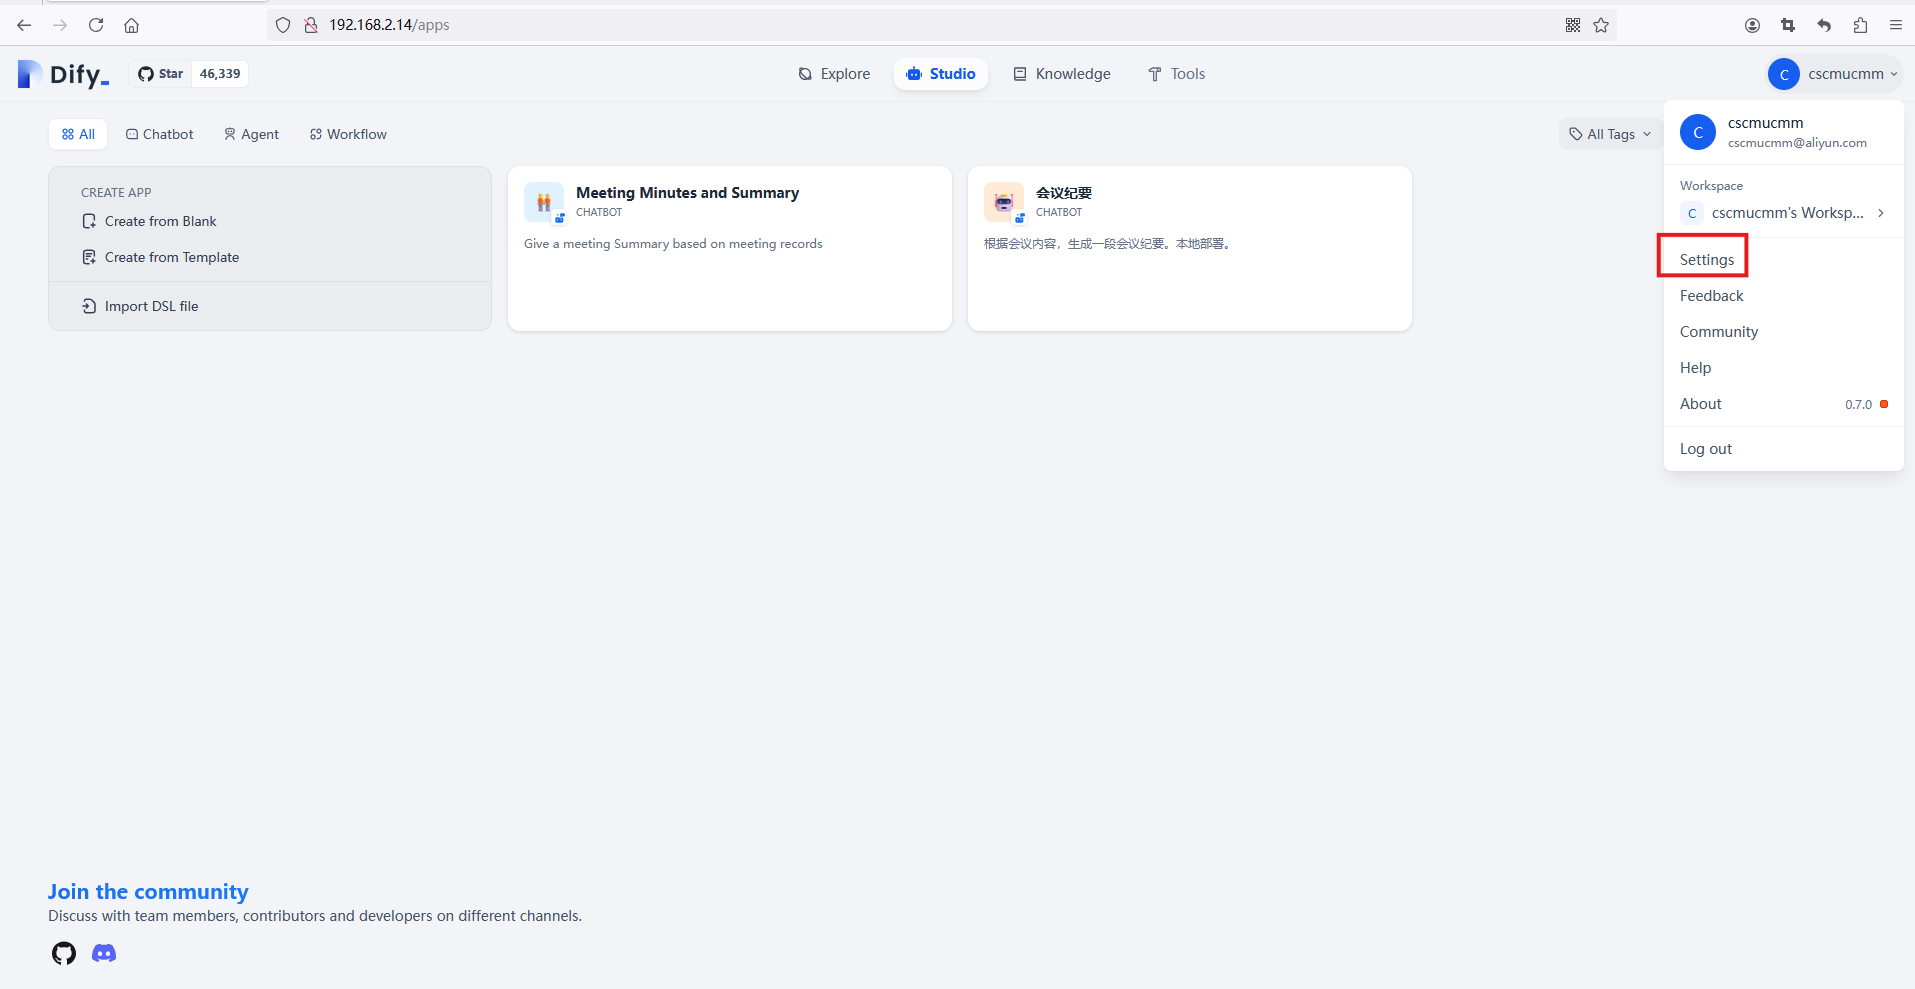Open the browser extensions icon

1860,25
